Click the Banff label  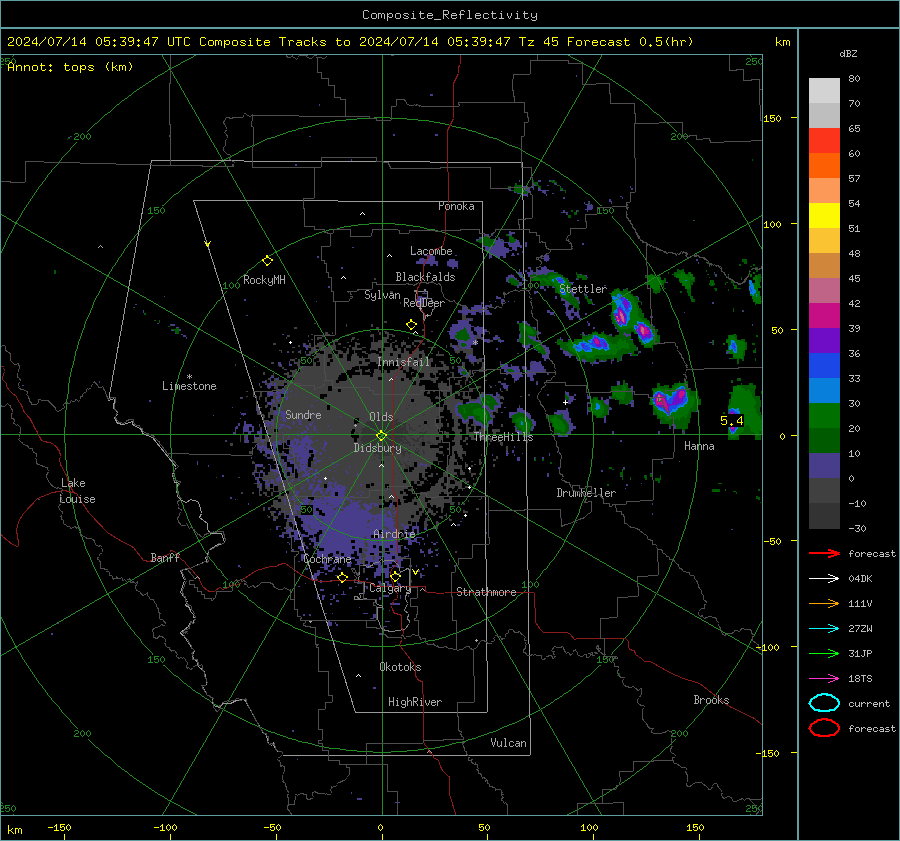(x=165, y=558)
